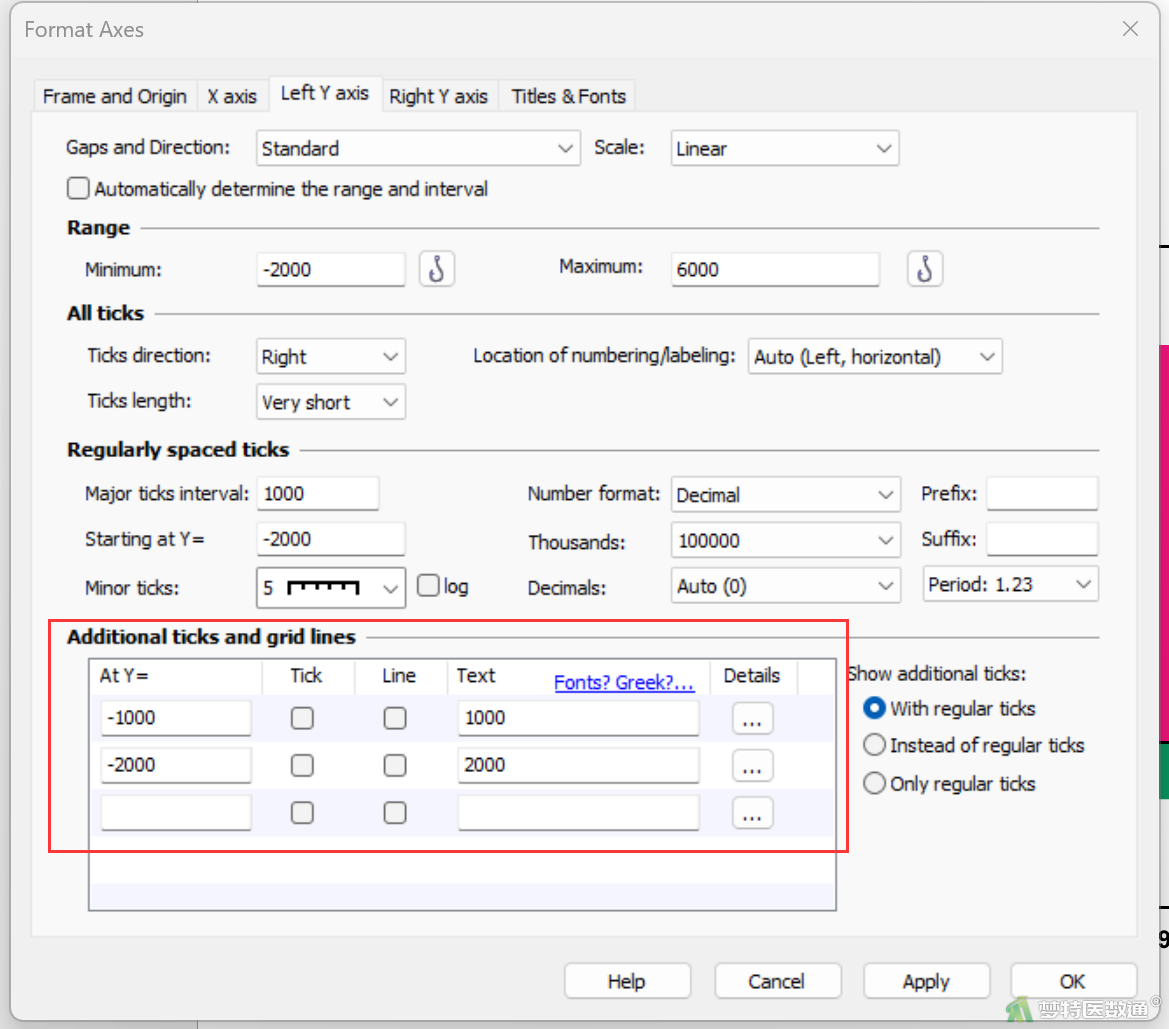Expand the Number format dropdown
The image size is (1169, 1029).
click(785, 494)
